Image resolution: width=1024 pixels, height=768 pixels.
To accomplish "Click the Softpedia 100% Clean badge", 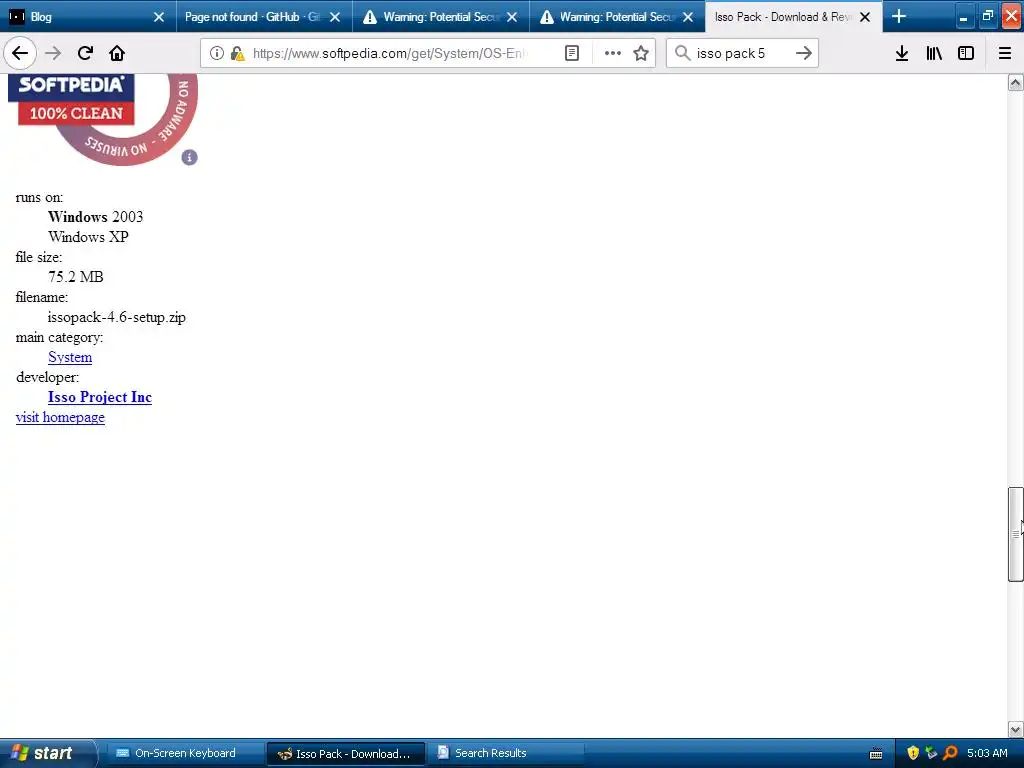I will [x=103, y=120].
